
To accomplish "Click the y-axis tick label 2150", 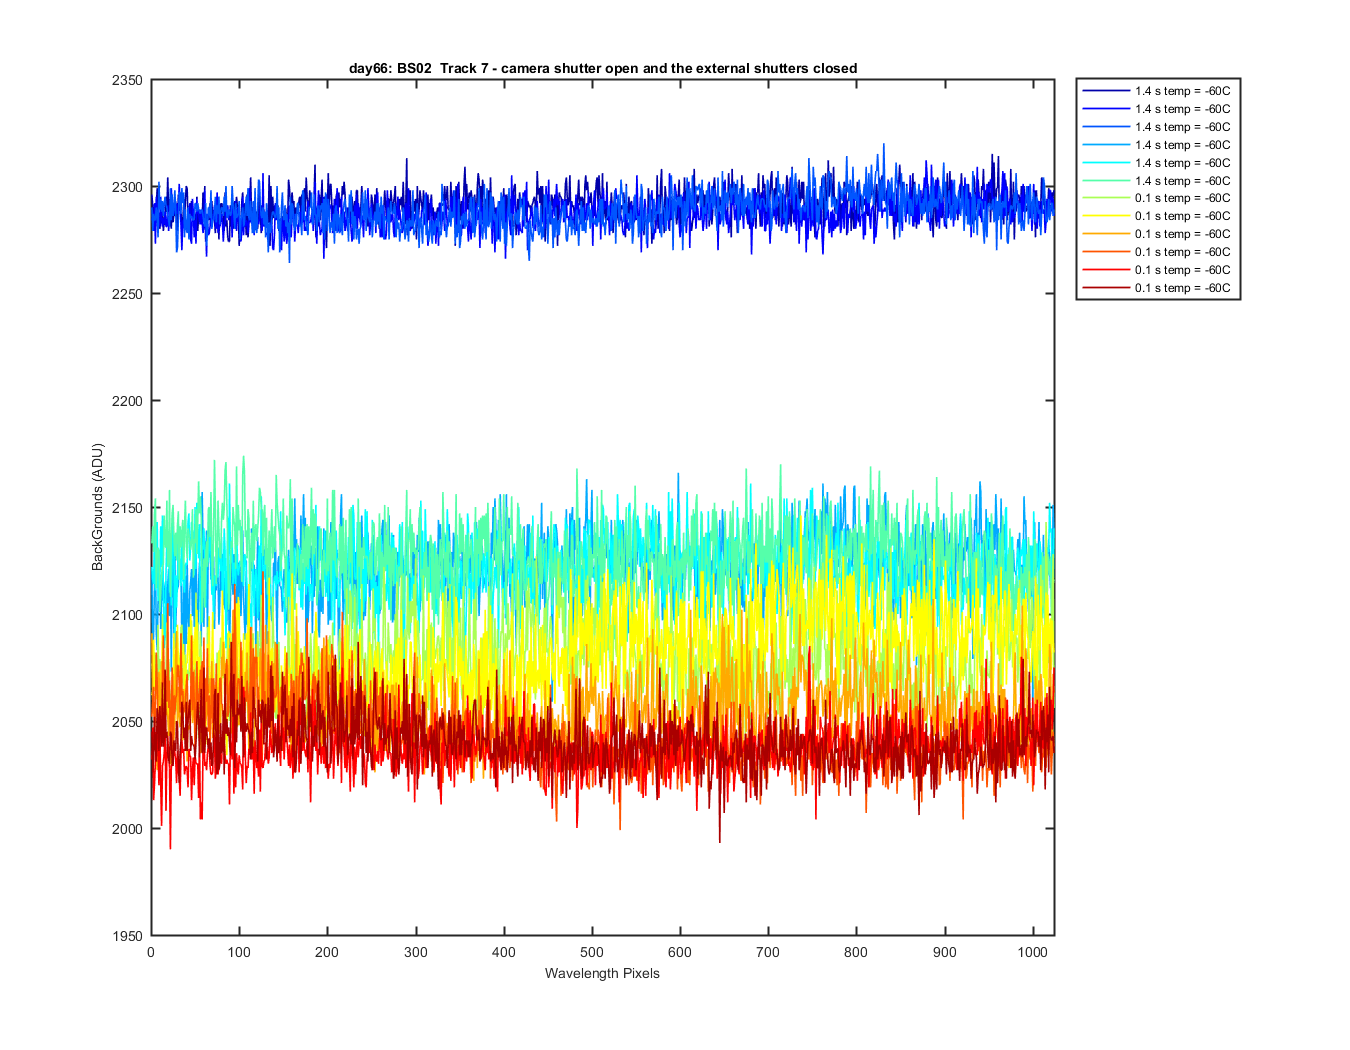I will tap(127, 508).
